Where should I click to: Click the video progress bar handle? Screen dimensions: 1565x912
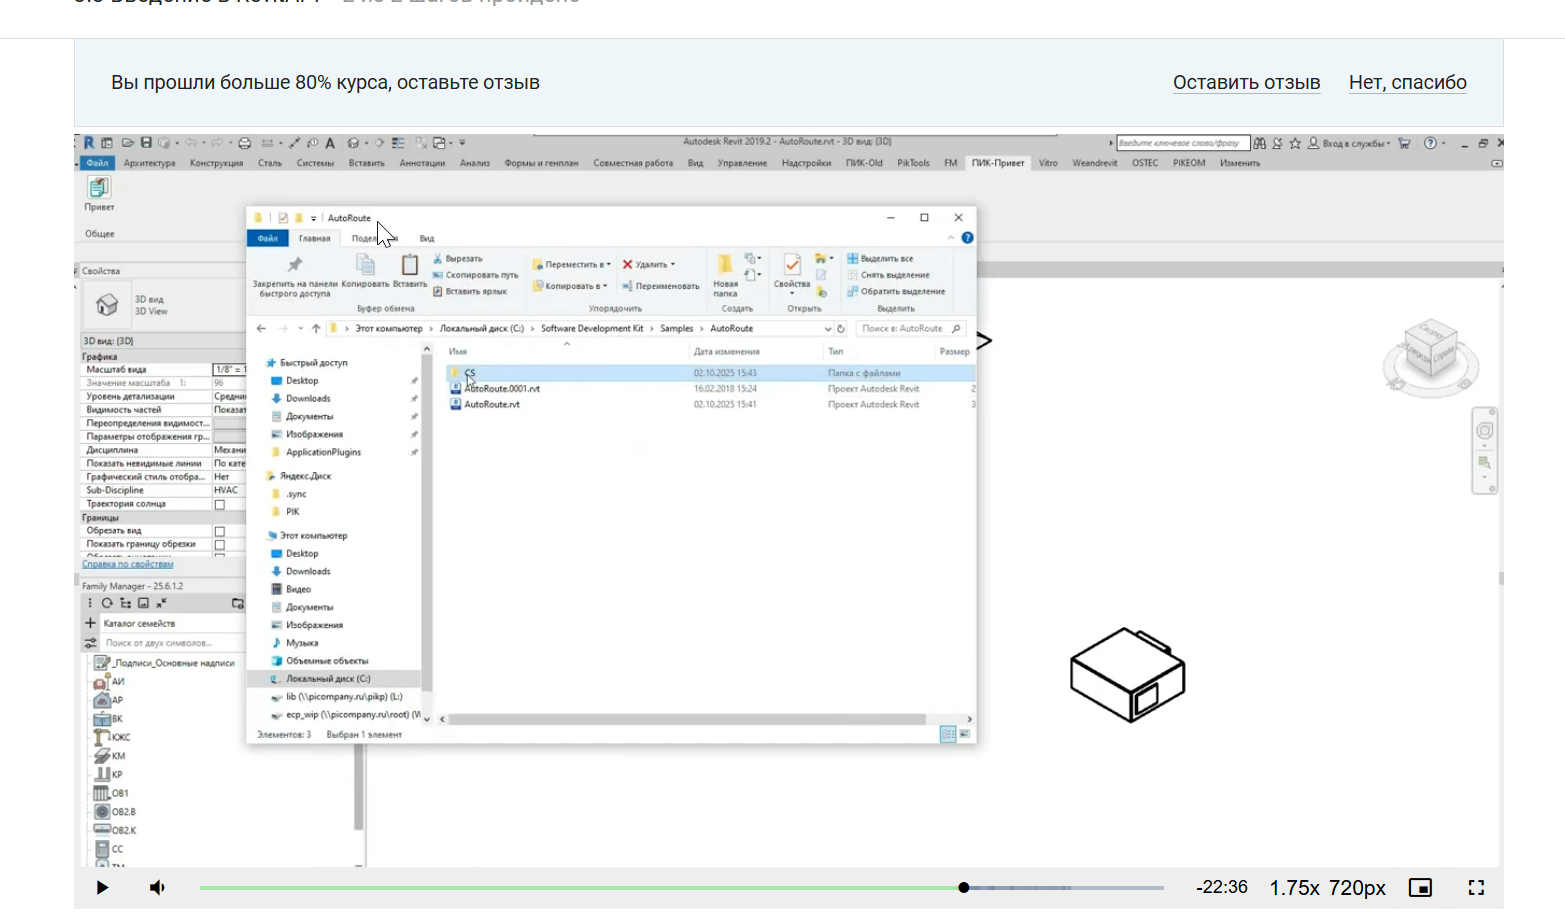(x=964, y=888)
